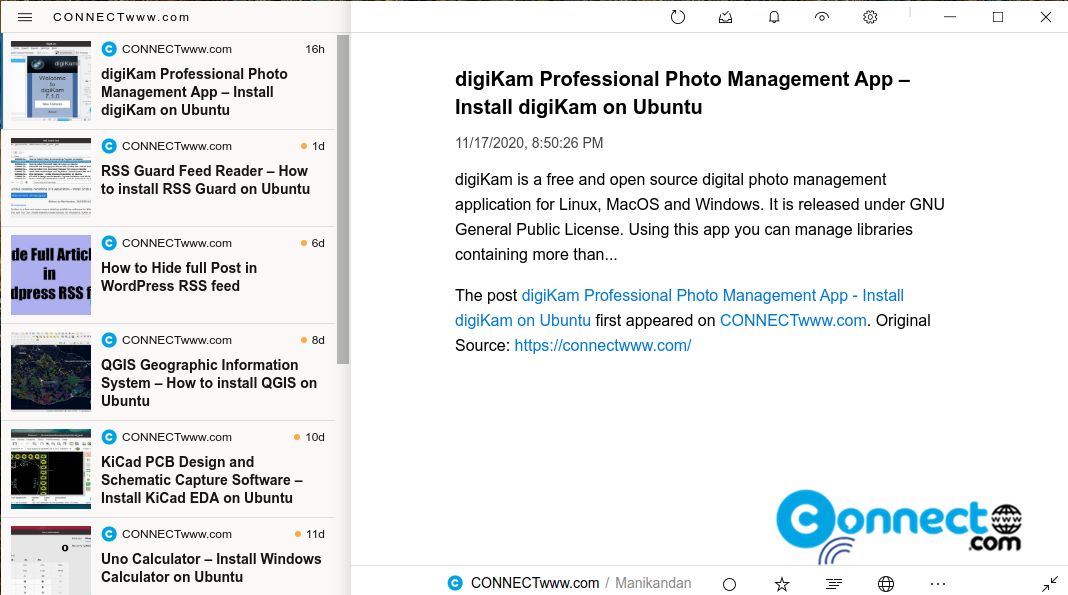Click the article headline in reading pane
This screenshot has height=595, width=1068.
point(682,93)
